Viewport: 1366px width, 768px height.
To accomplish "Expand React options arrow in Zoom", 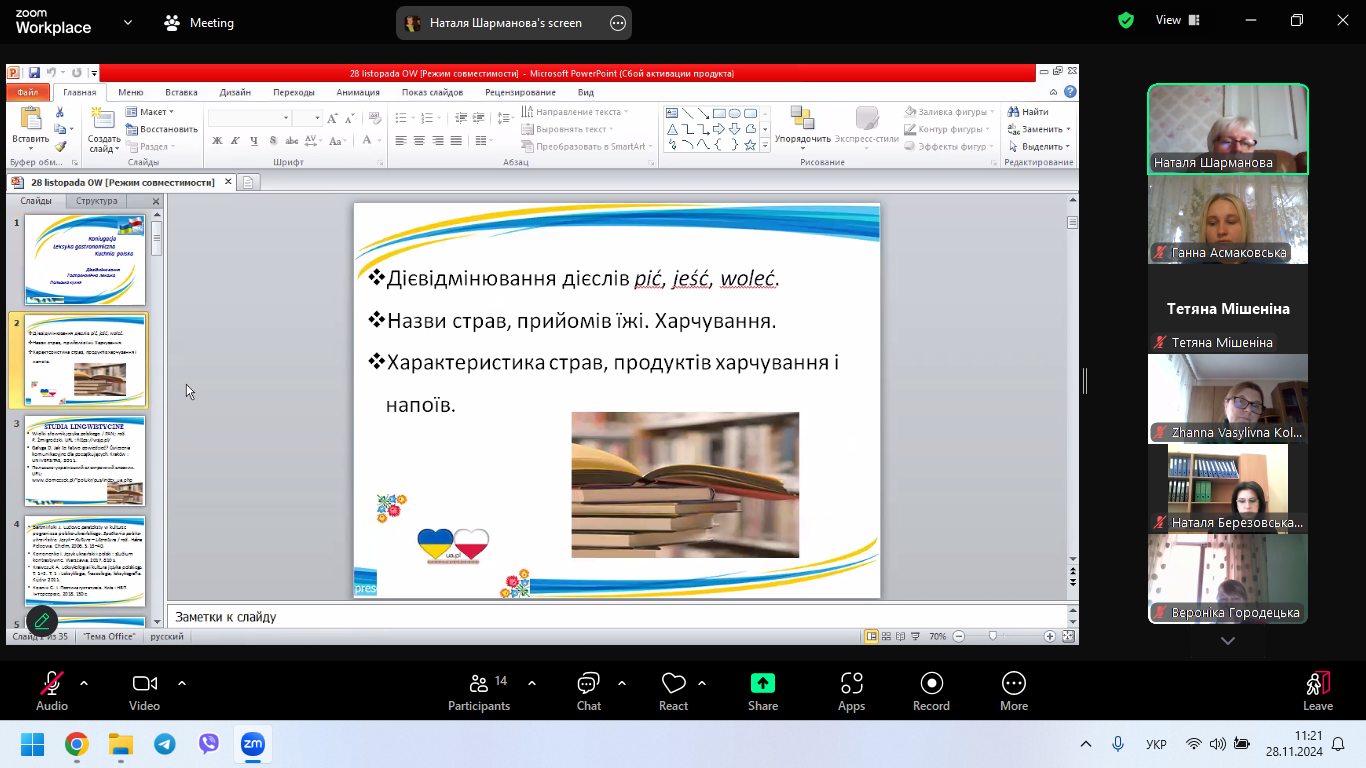I will point(701,683).
